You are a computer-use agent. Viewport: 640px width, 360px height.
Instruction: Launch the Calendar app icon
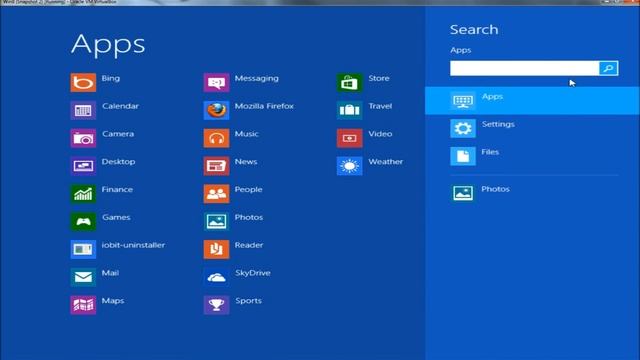click(x=83, y=110)
